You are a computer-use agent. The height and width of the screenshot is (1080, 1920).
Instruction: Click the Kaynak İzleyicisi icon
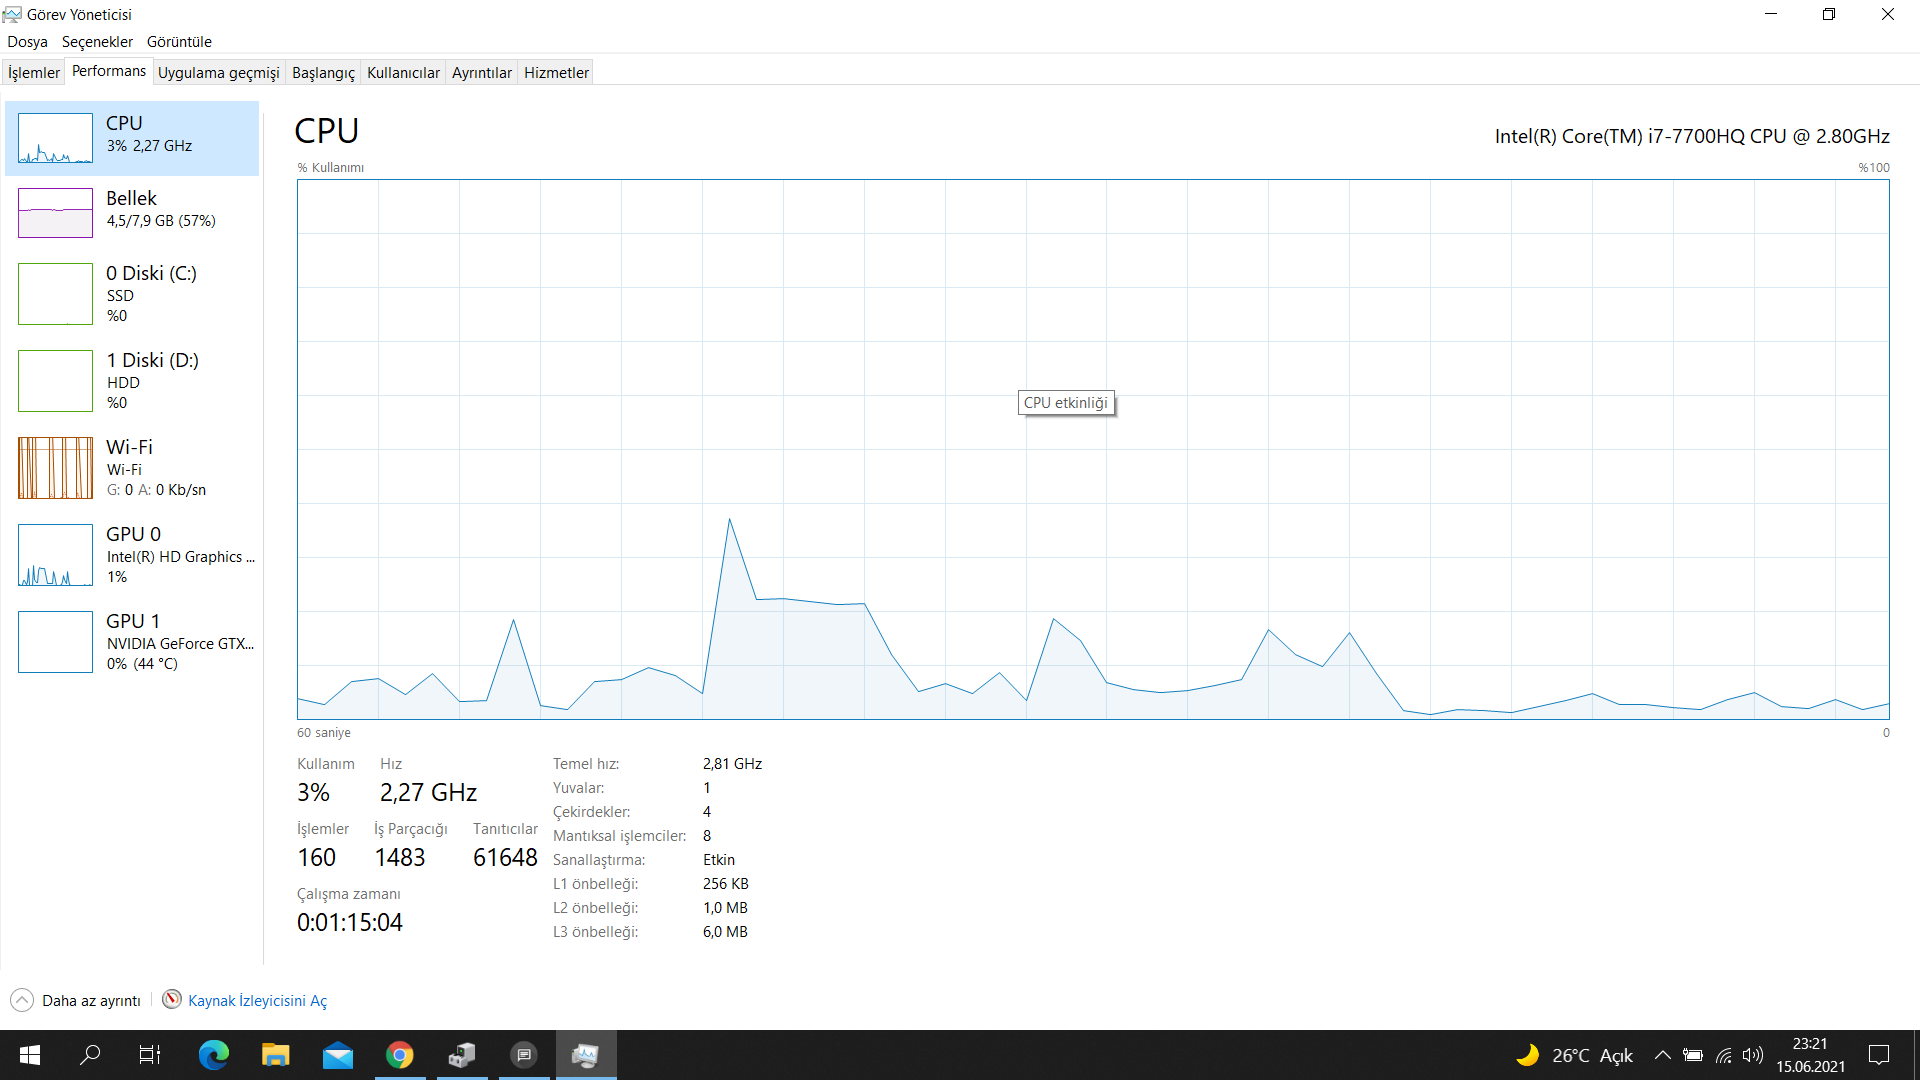tap(172, 1000)
